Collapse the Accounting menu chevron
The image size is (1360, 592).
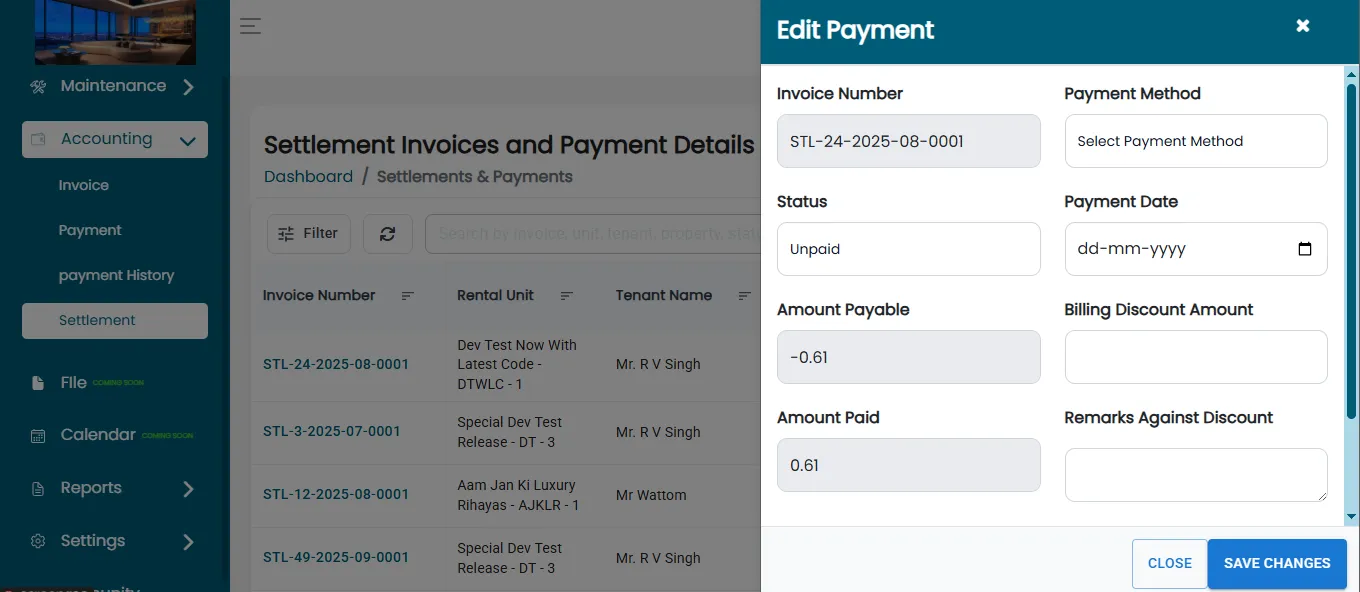click(x=187, y=141)
